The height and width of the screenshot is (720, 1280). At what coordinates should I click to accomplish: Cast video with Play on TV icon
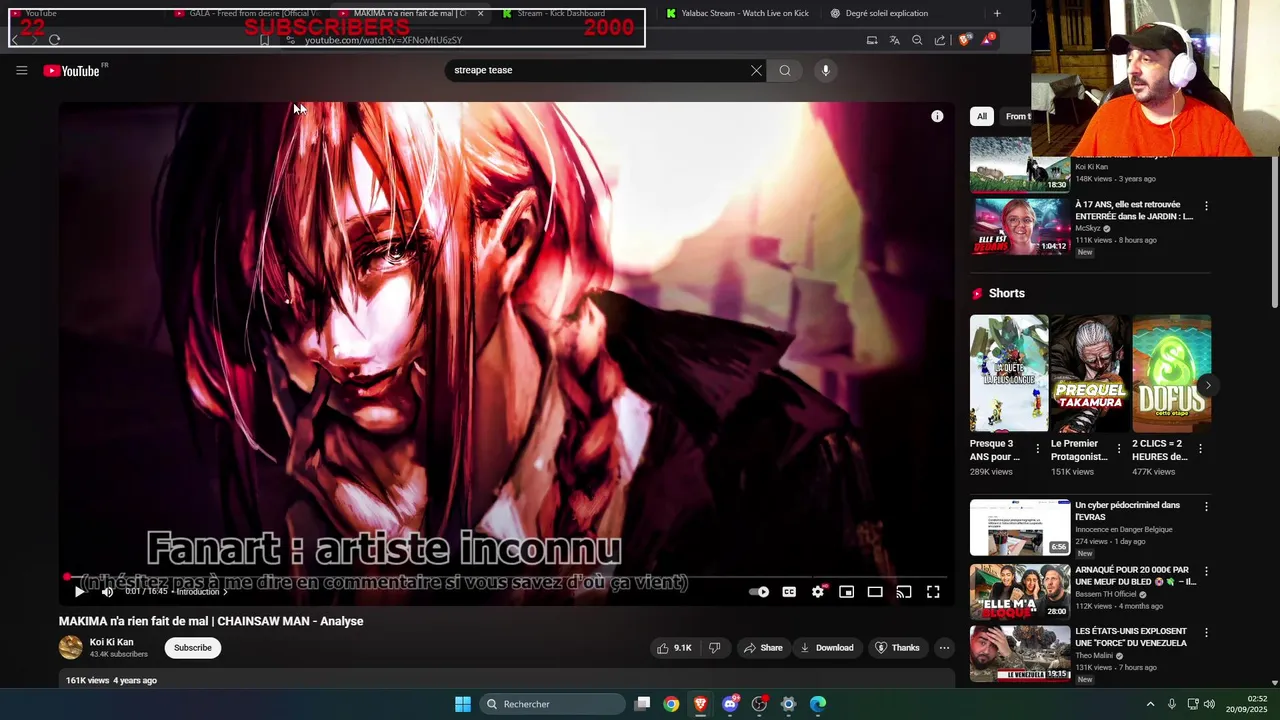904,592
